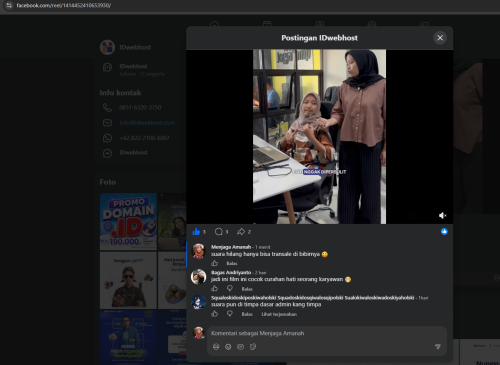Dislike Bagas Andriyanto's comment
Viewport: 500px width, 365px height.
click(230, 288)
